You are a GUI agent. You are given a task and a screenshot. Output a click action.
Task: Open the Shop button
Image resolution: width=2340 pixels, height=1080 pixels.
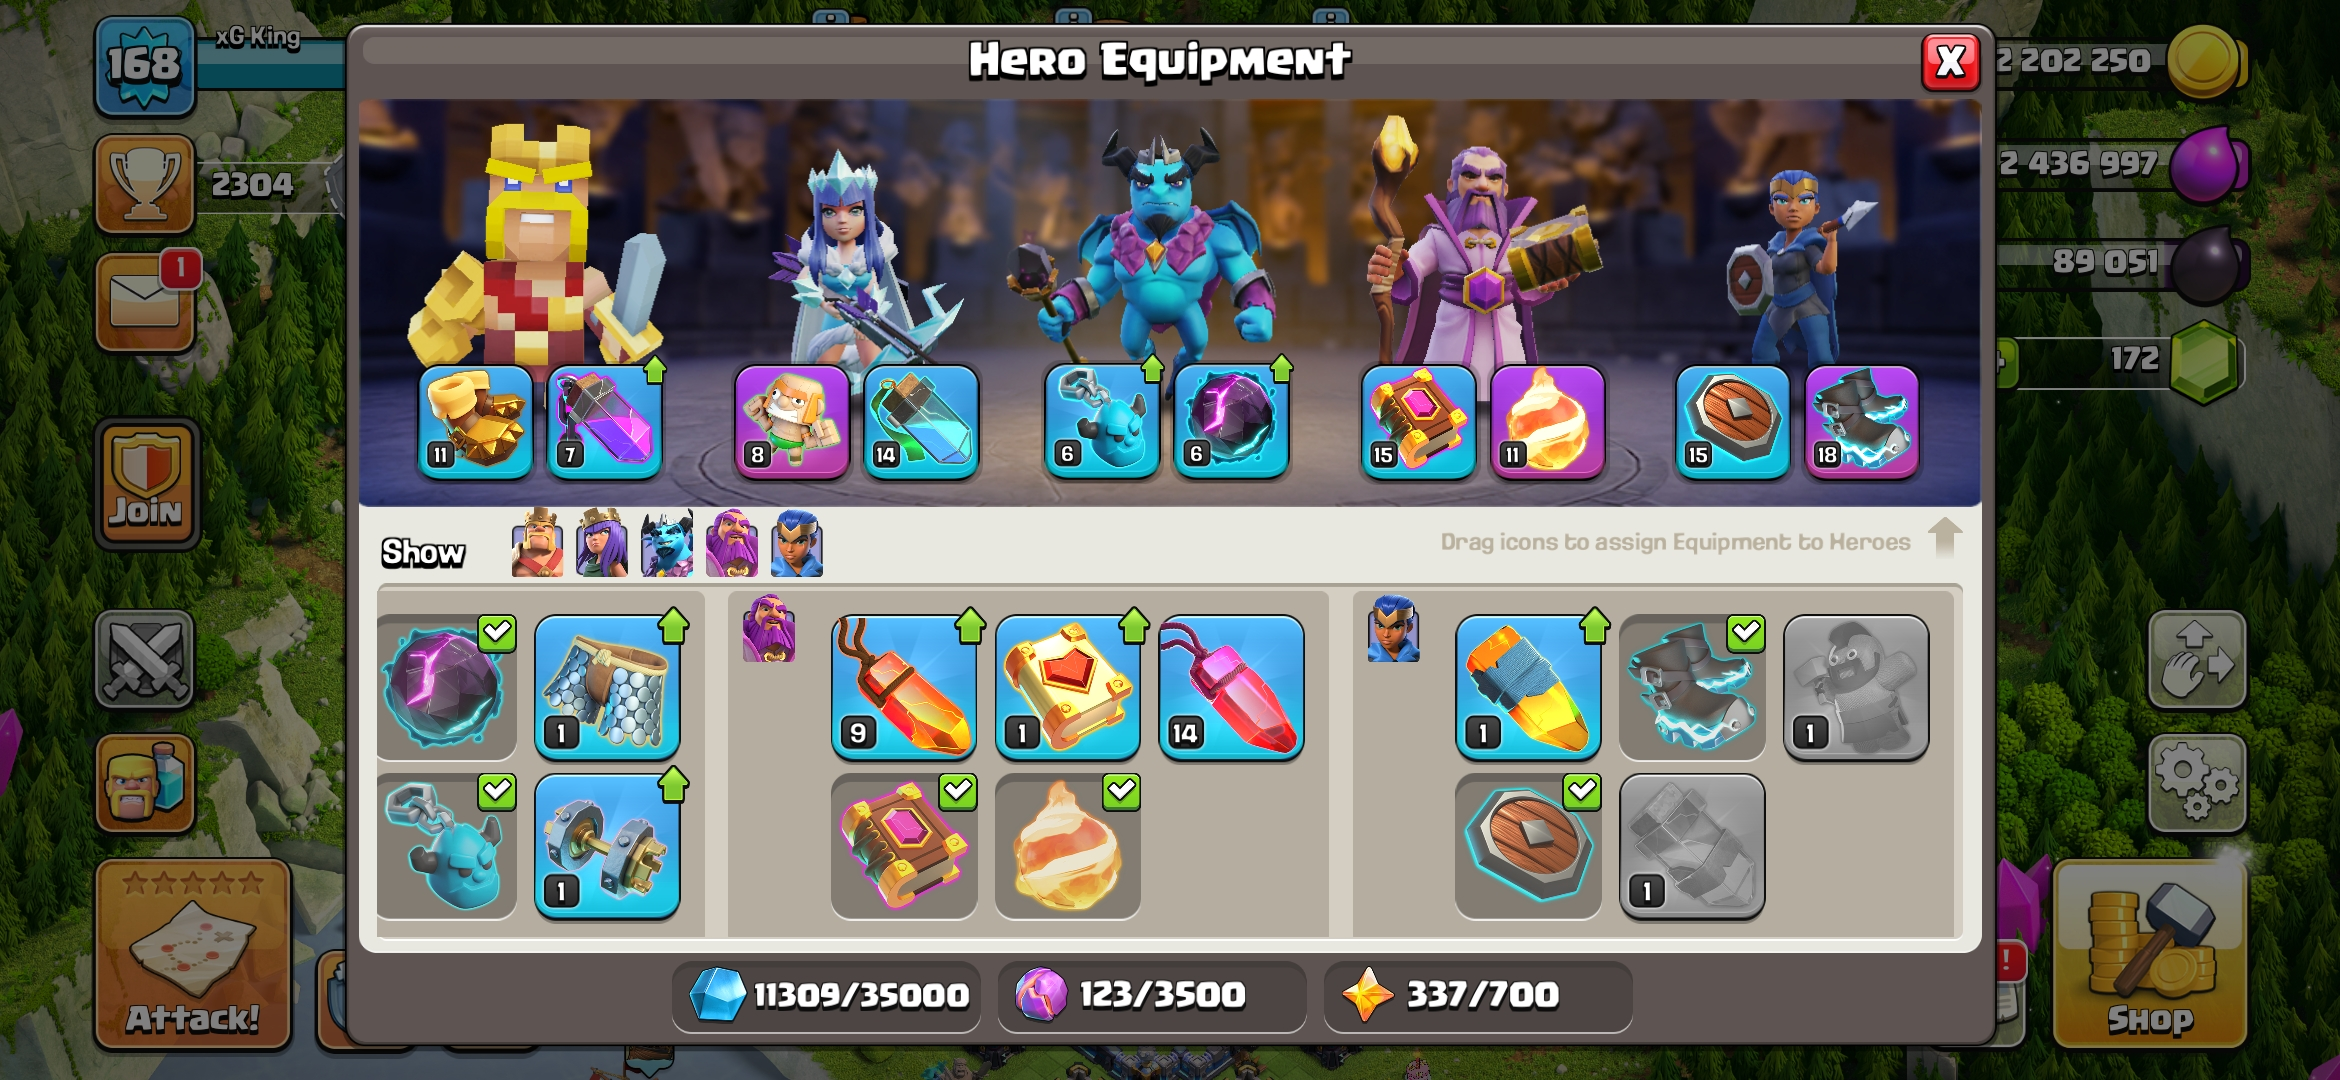pos(2150,957)
